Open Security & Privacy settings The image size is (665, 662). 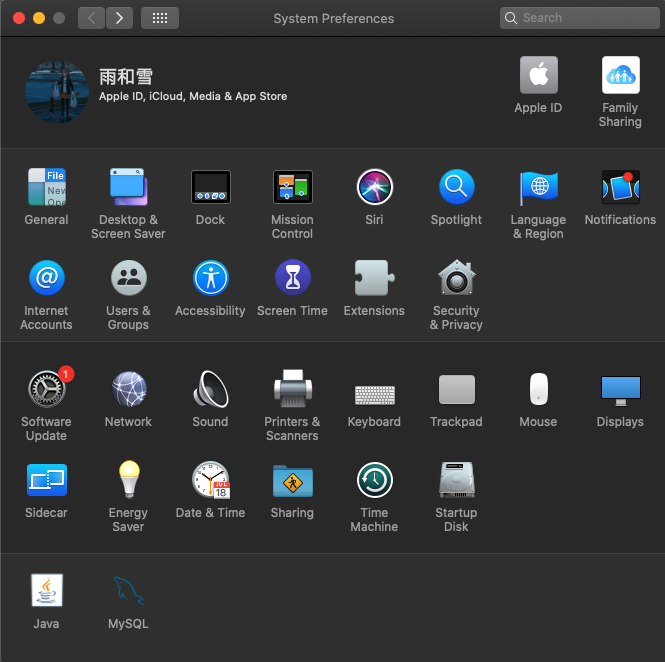point(456,277)
